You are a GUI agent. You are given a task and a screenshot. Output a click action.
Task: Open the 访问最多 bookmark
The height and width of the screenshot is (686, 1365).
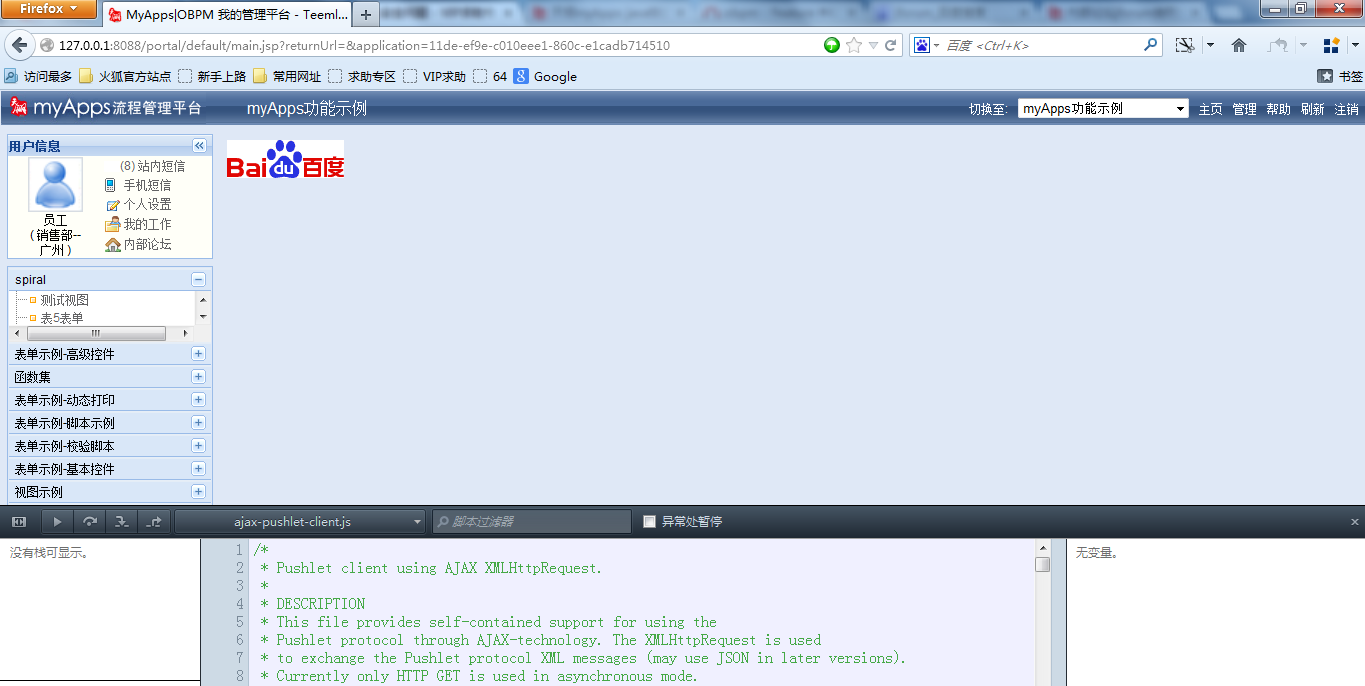(x=38, y=76)
